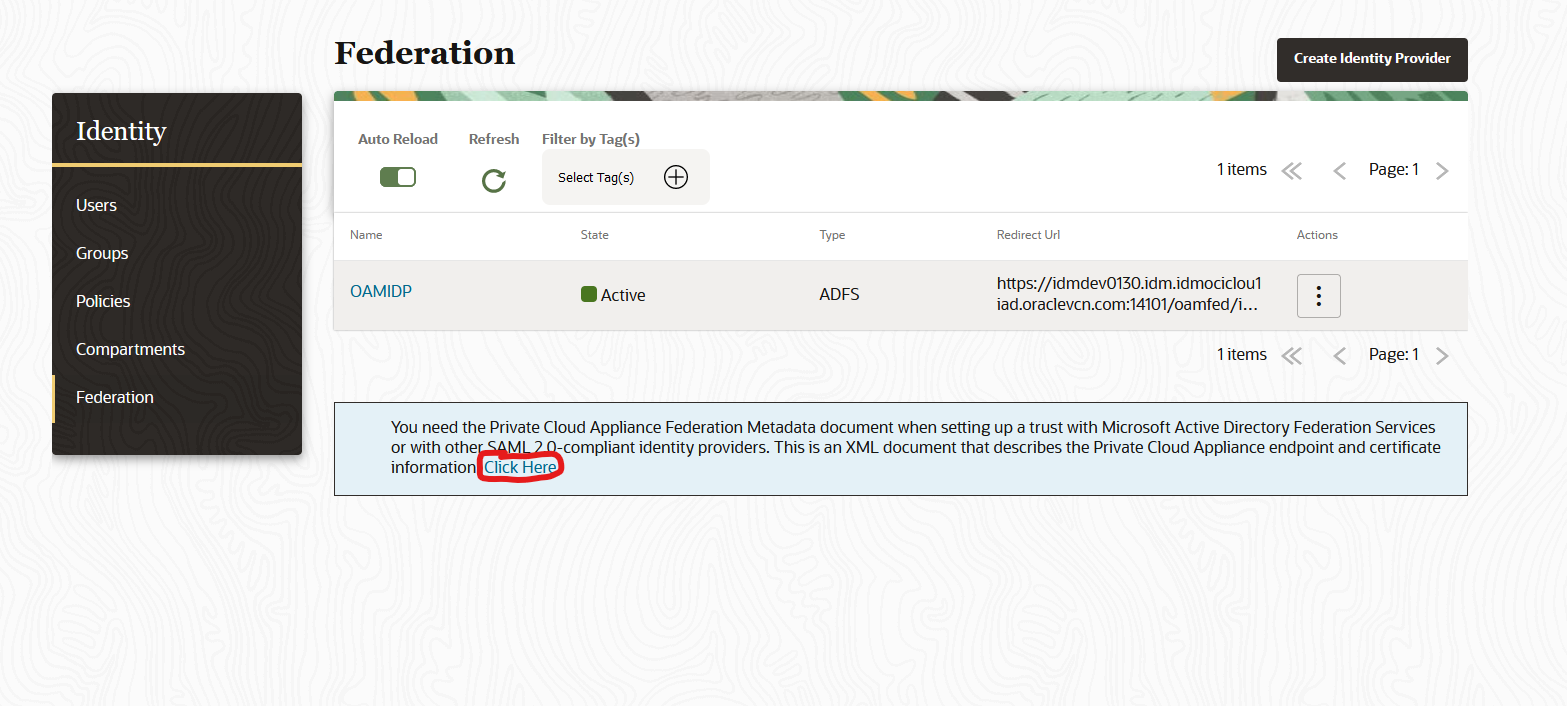Click the top 'Page: 1' label
The width and height of the screenshot is (1567, 706).
[1394, 170]
